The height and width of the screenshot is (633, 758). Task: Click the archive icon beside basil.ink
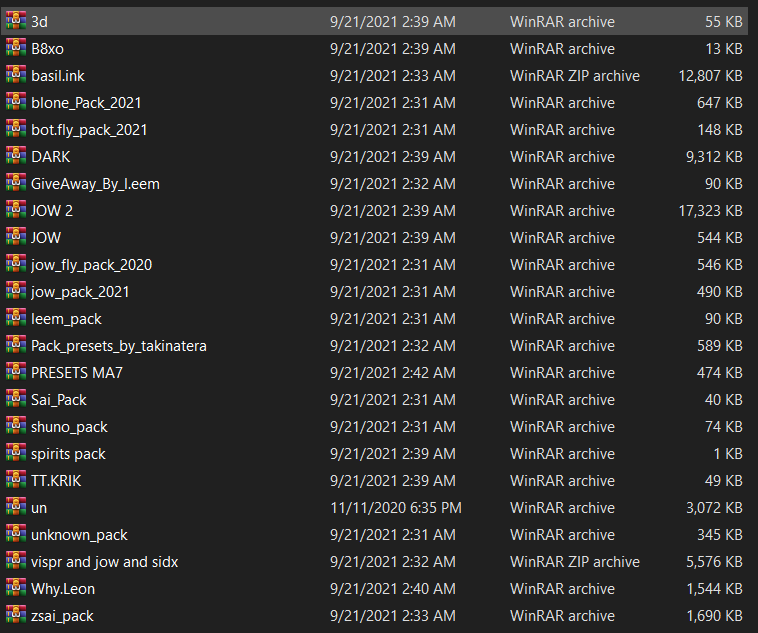click(x=16, y=75)
